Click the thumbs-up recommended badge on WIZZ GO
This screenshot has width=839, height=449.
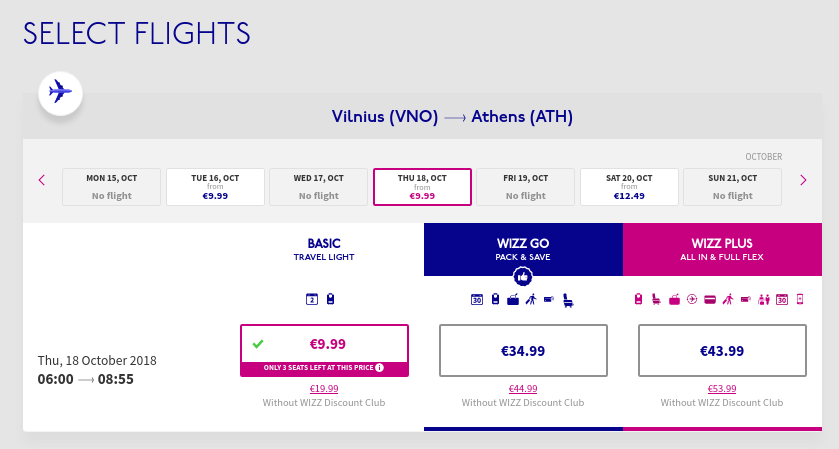523,277
